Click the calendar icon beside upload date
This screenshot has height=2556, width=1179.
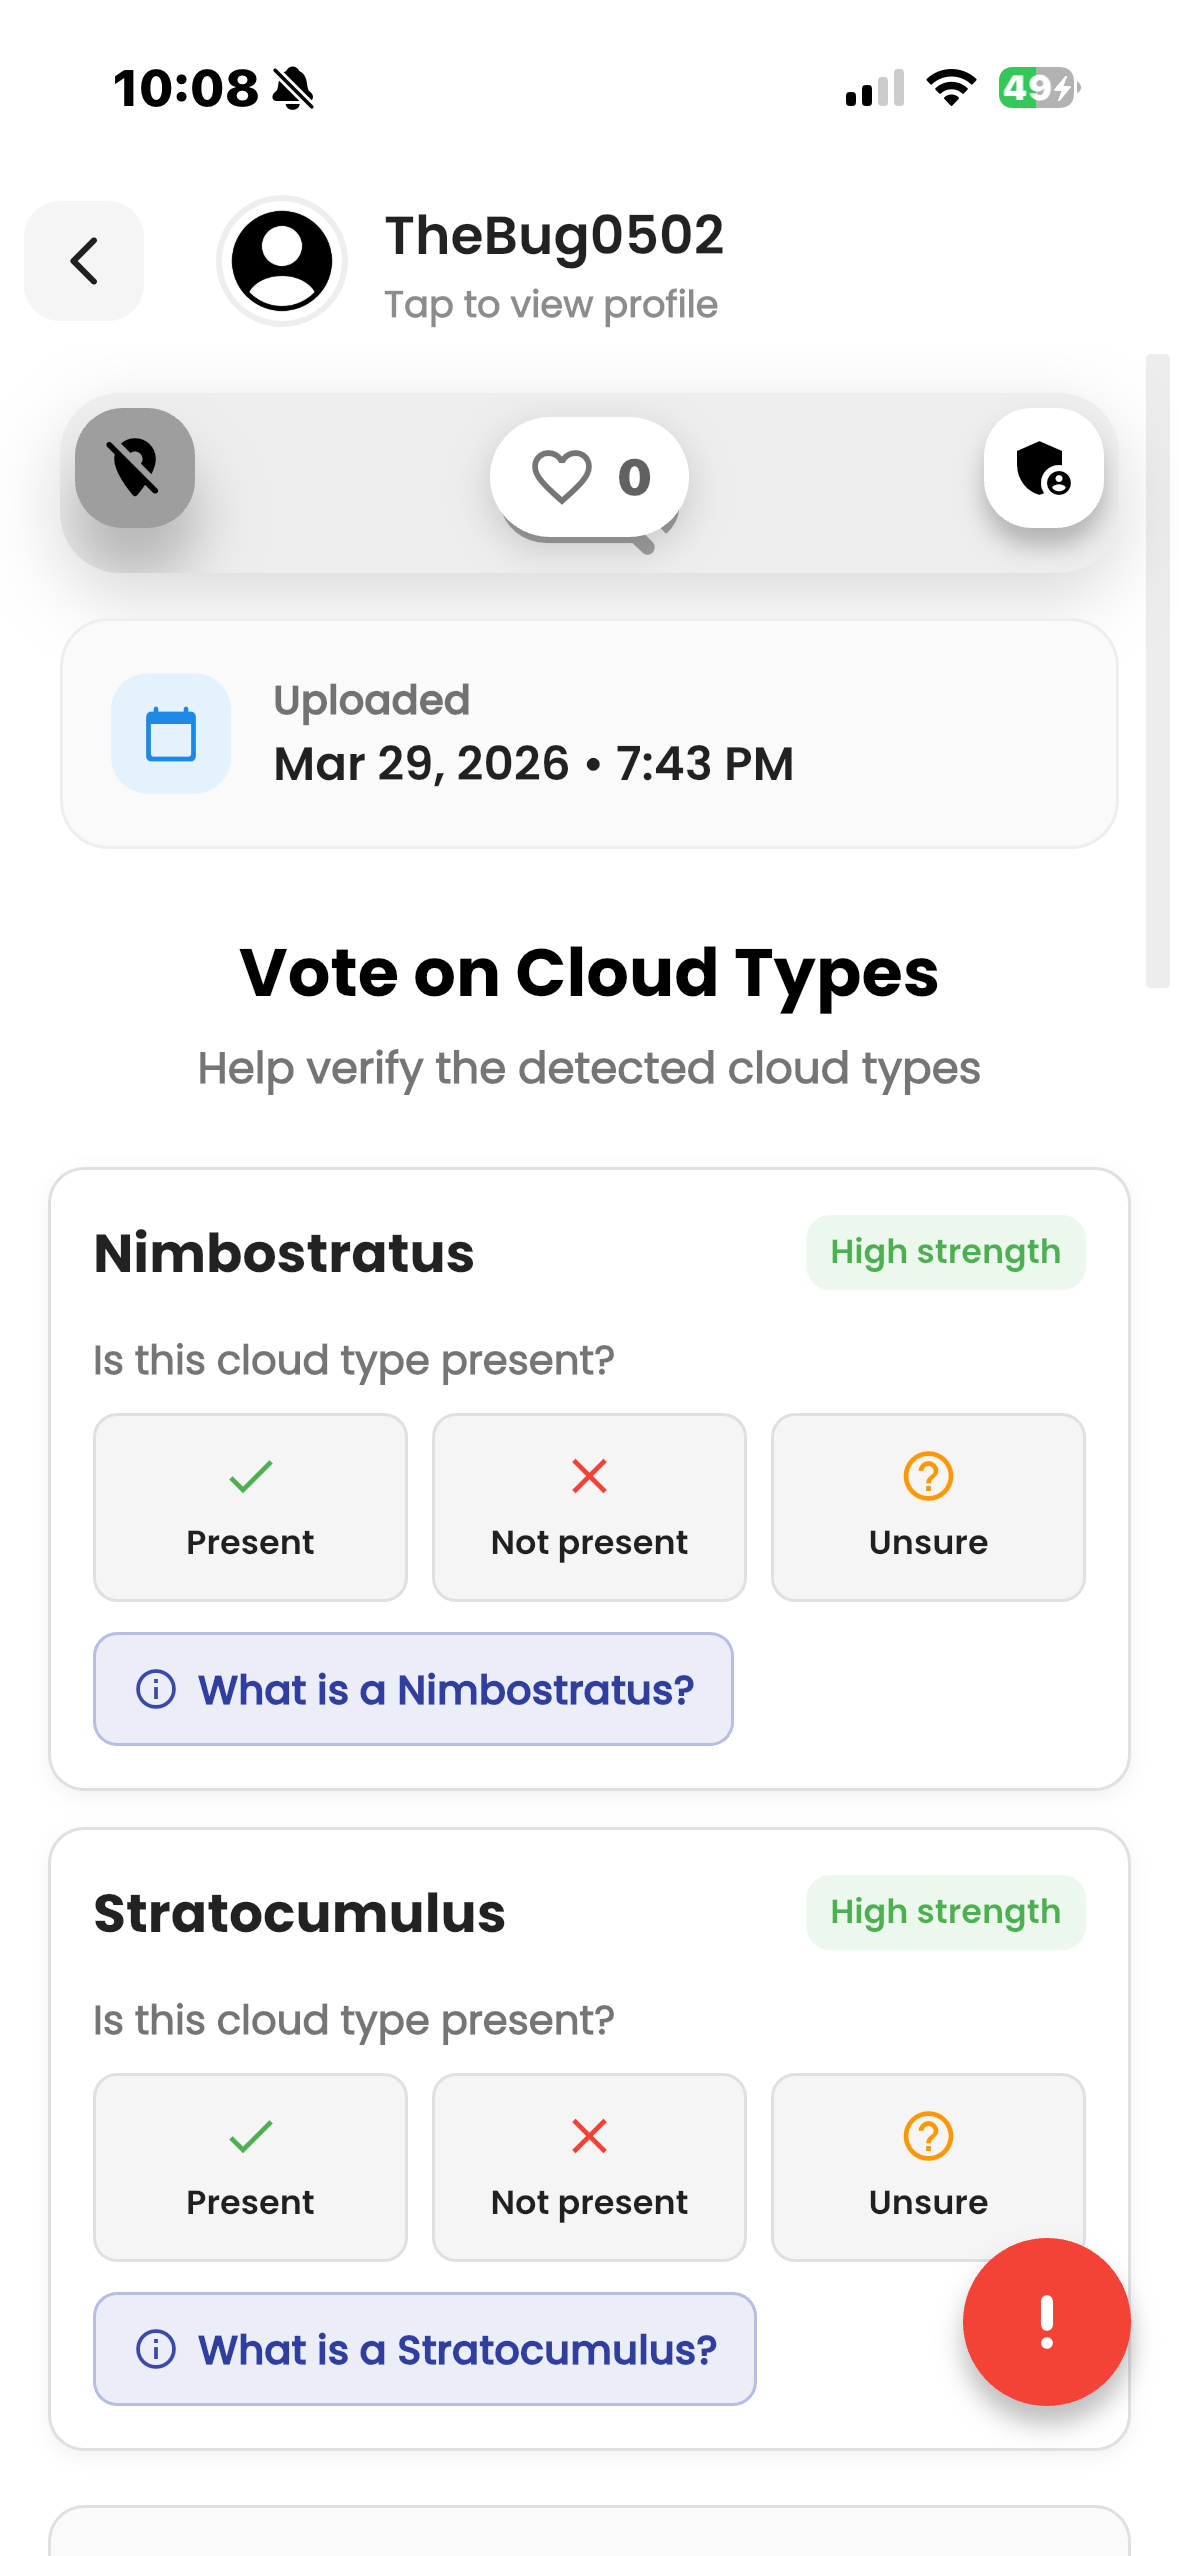click(170, 731)
